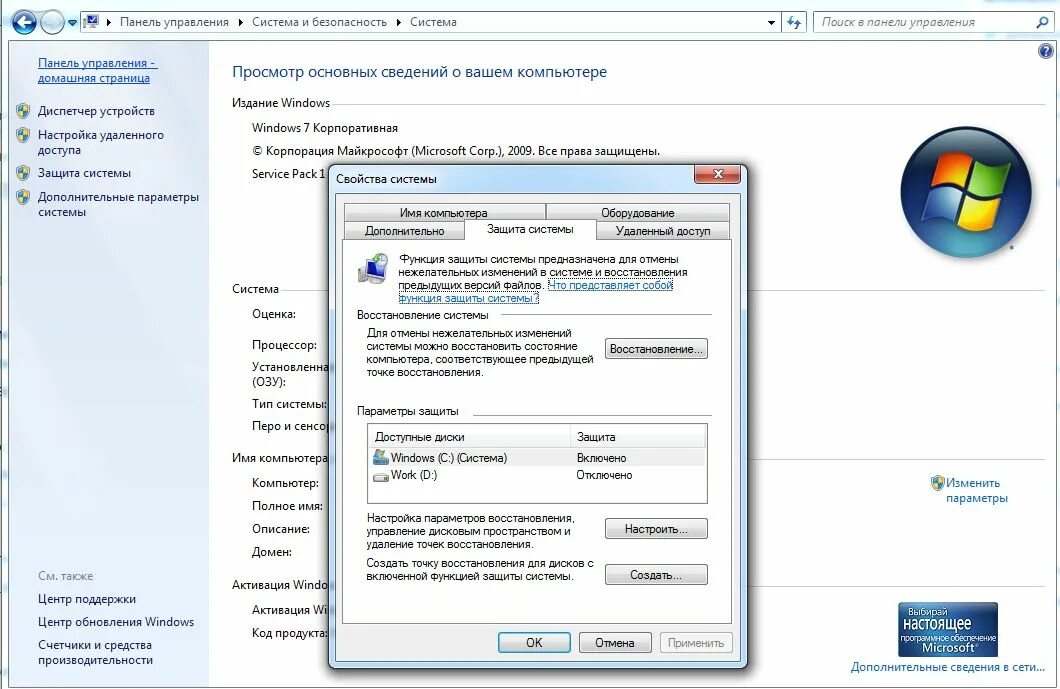Select the Защита системы tab
Screen dimensions: 1060x689
pyautogui.click(x=530, y=229)
